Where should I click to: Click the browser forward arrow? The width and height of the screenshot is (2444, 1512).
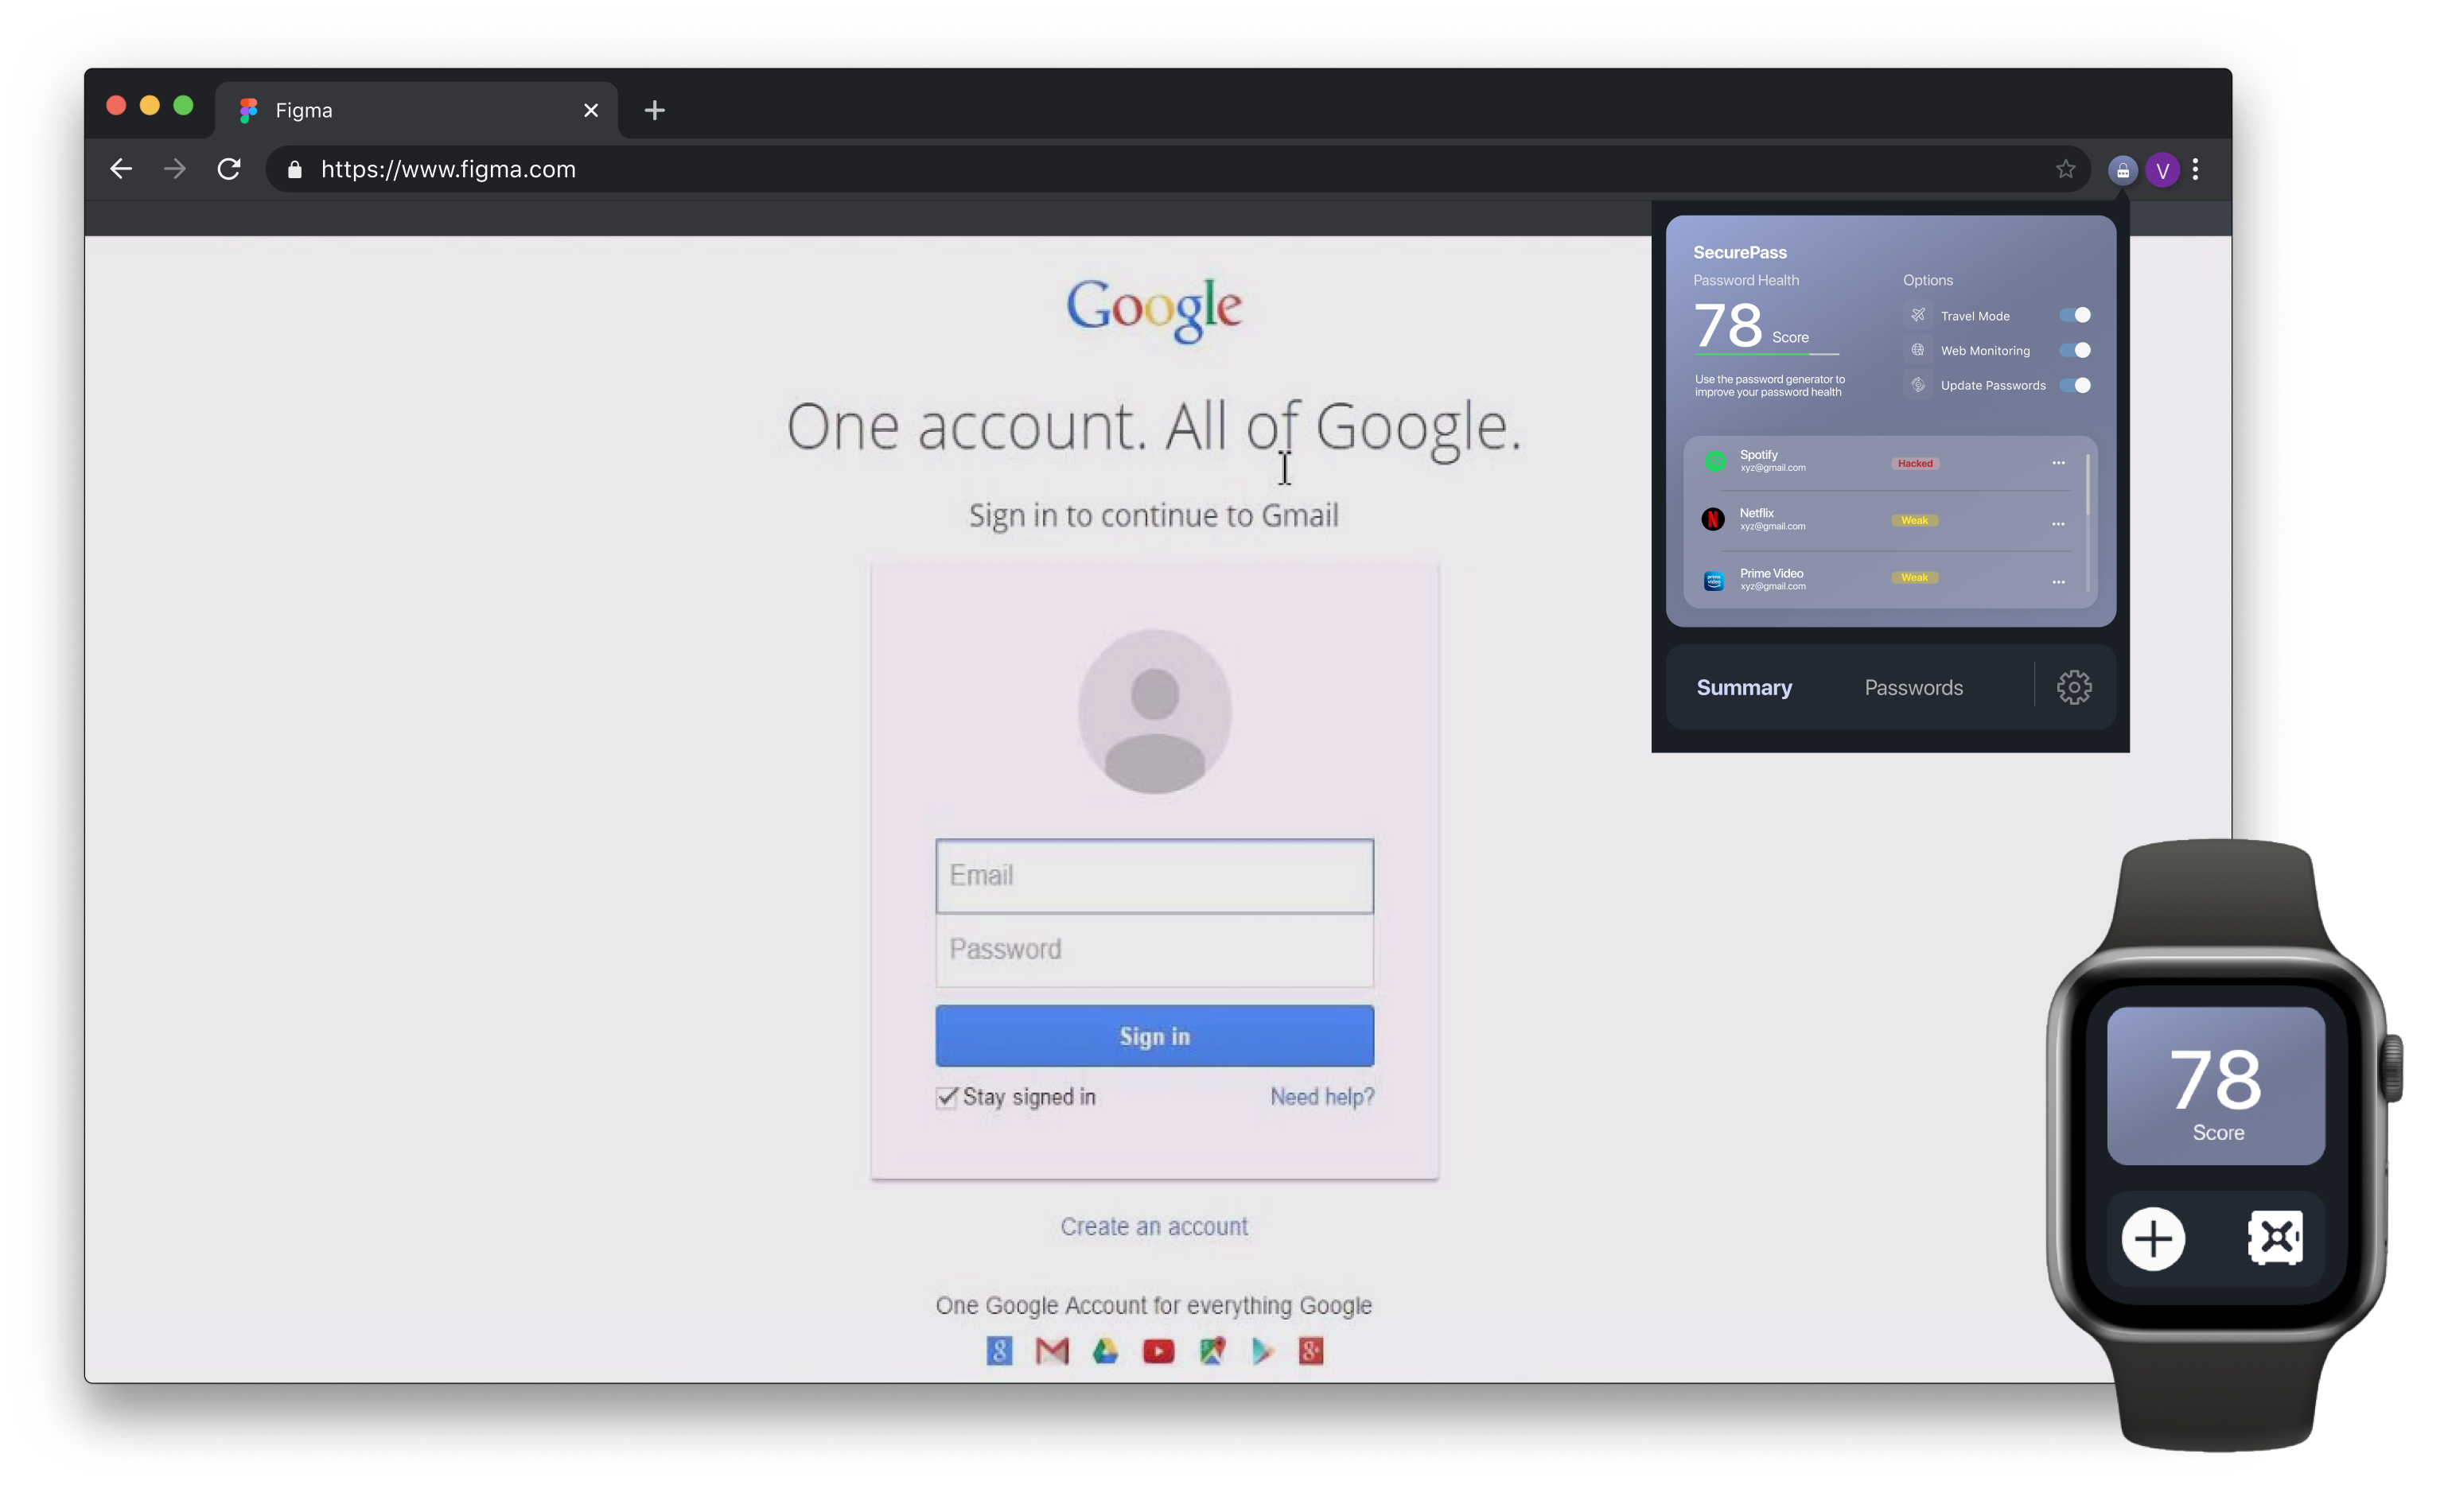click(x=175, y=169)
